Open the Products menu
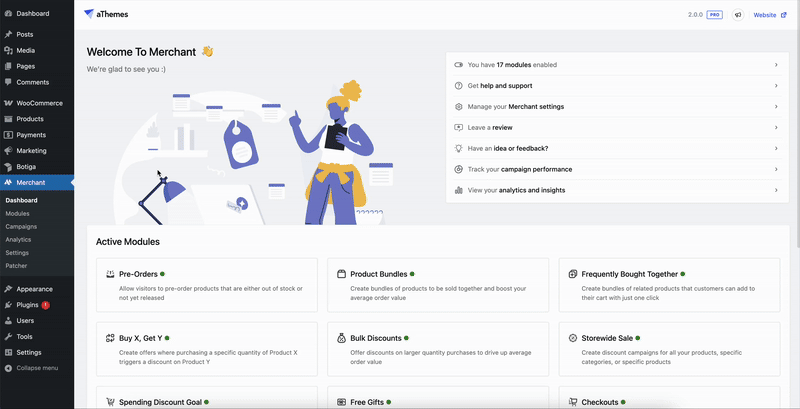Viewport: 800px width, 409px height. (x=37, y=119)
